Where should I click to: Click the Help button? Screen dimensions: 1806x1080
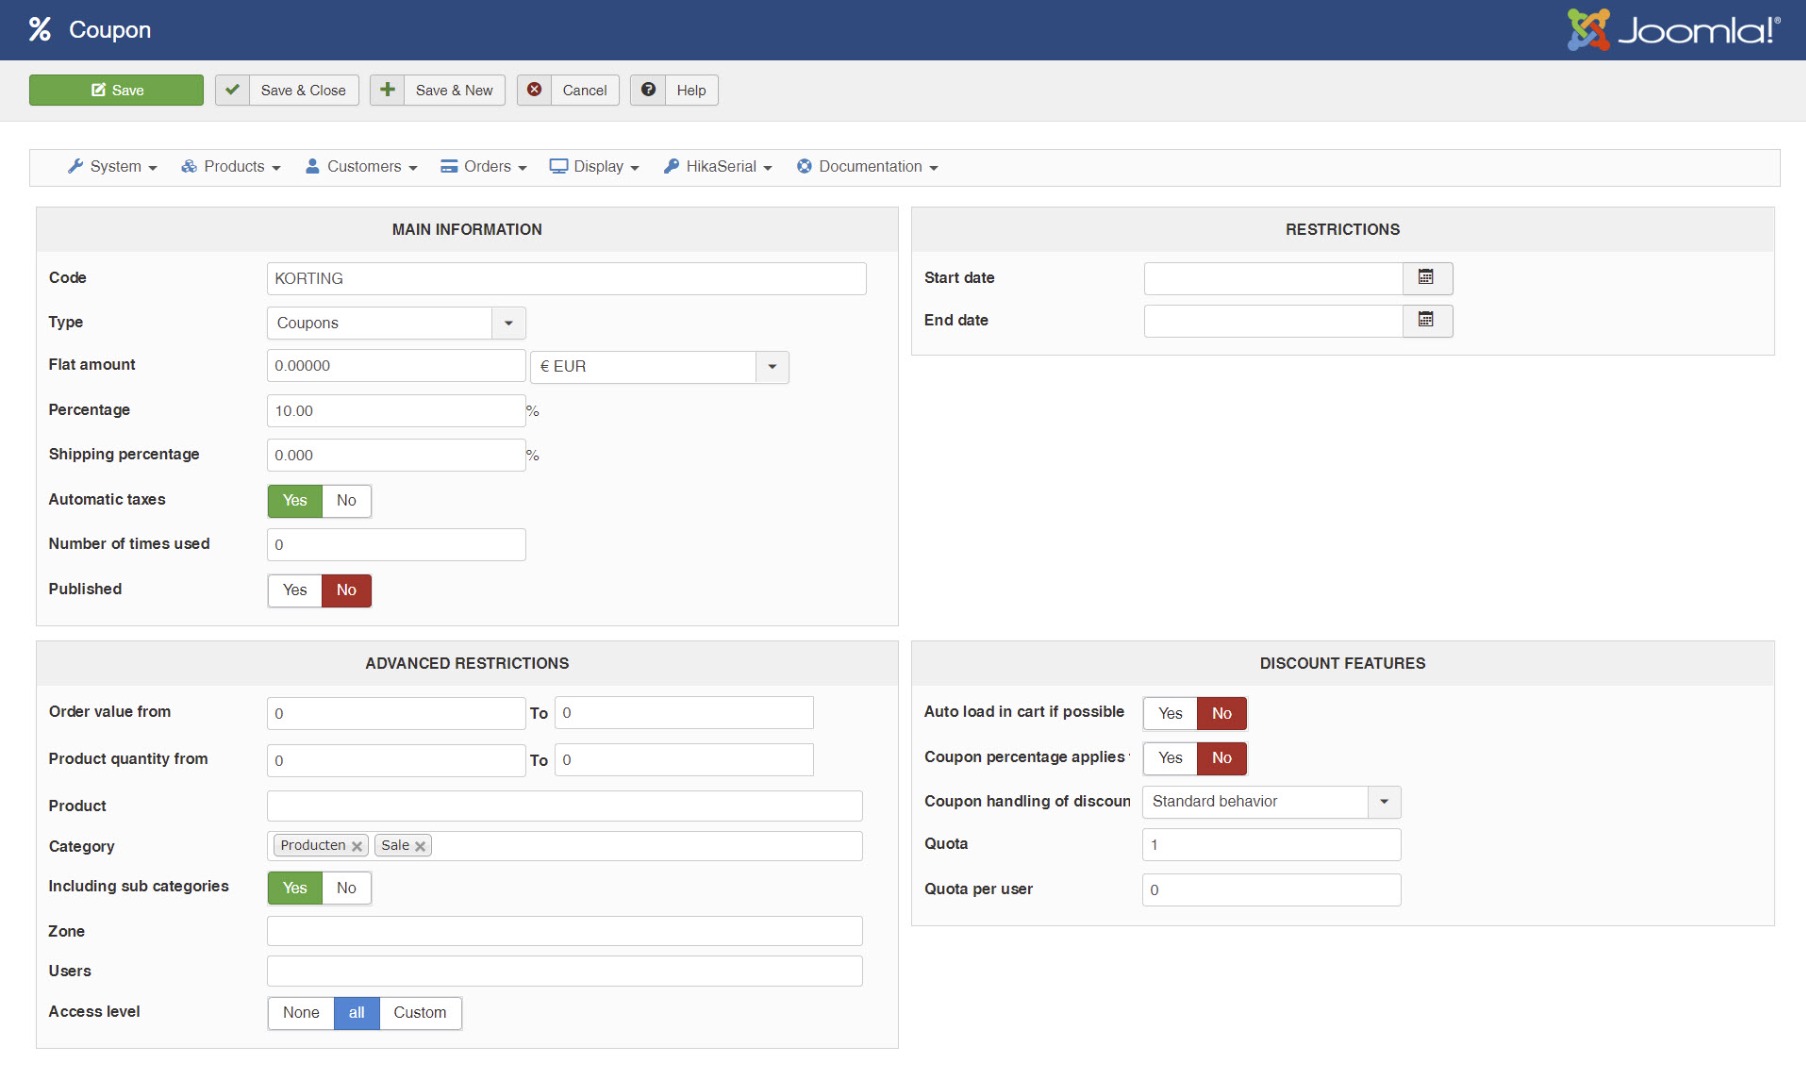point(674,90)
